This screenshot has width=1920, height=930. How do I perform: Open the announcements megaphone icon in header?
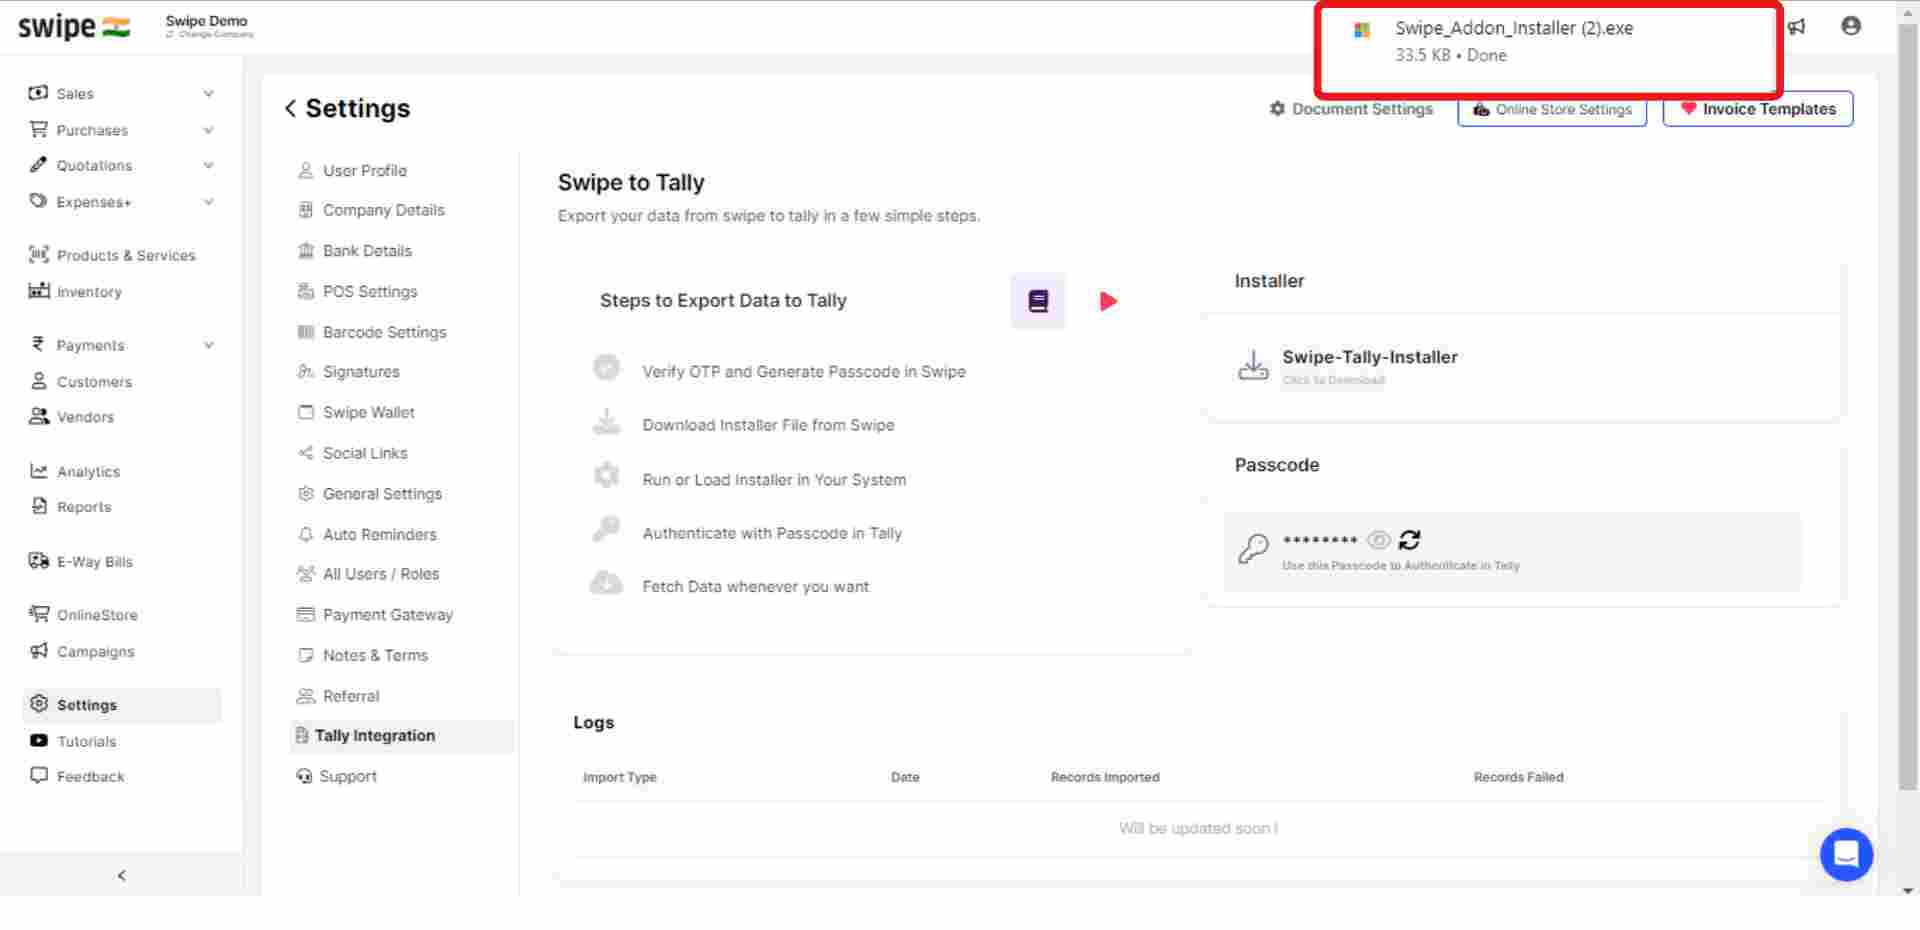click(1797, 27)
